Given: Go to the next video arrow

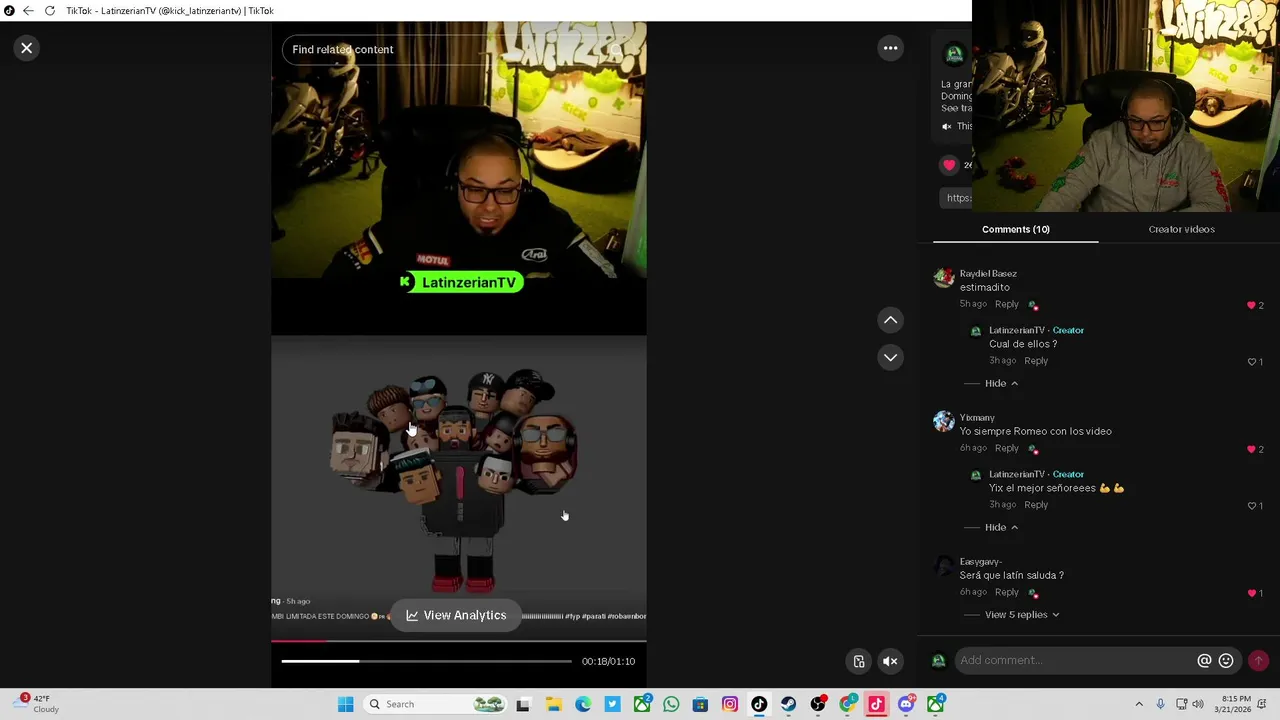Looking at the screenshot, I should click(x=890, y=357).
